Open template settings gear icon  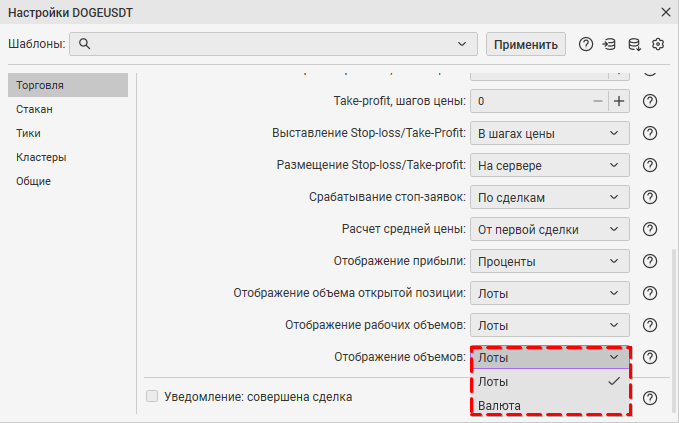click(x=658, y=44)
